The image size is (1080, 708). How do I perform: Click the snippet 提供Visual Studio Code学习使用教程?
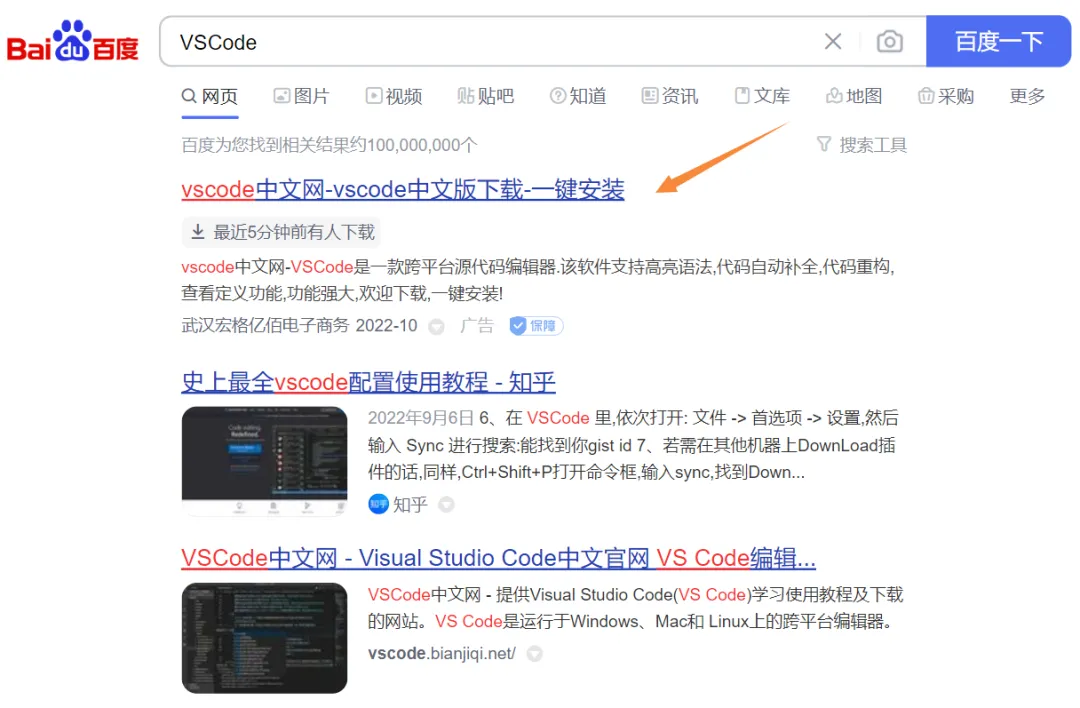tap(635, 608)
